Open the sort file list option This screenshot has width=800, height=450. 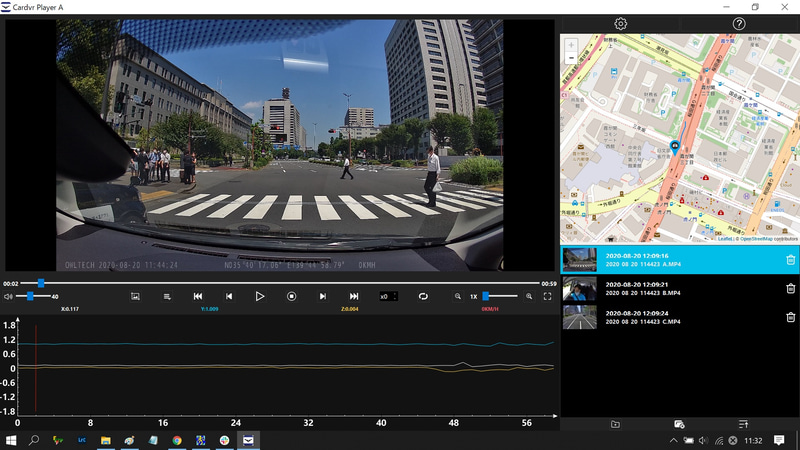tap(743, 424)
